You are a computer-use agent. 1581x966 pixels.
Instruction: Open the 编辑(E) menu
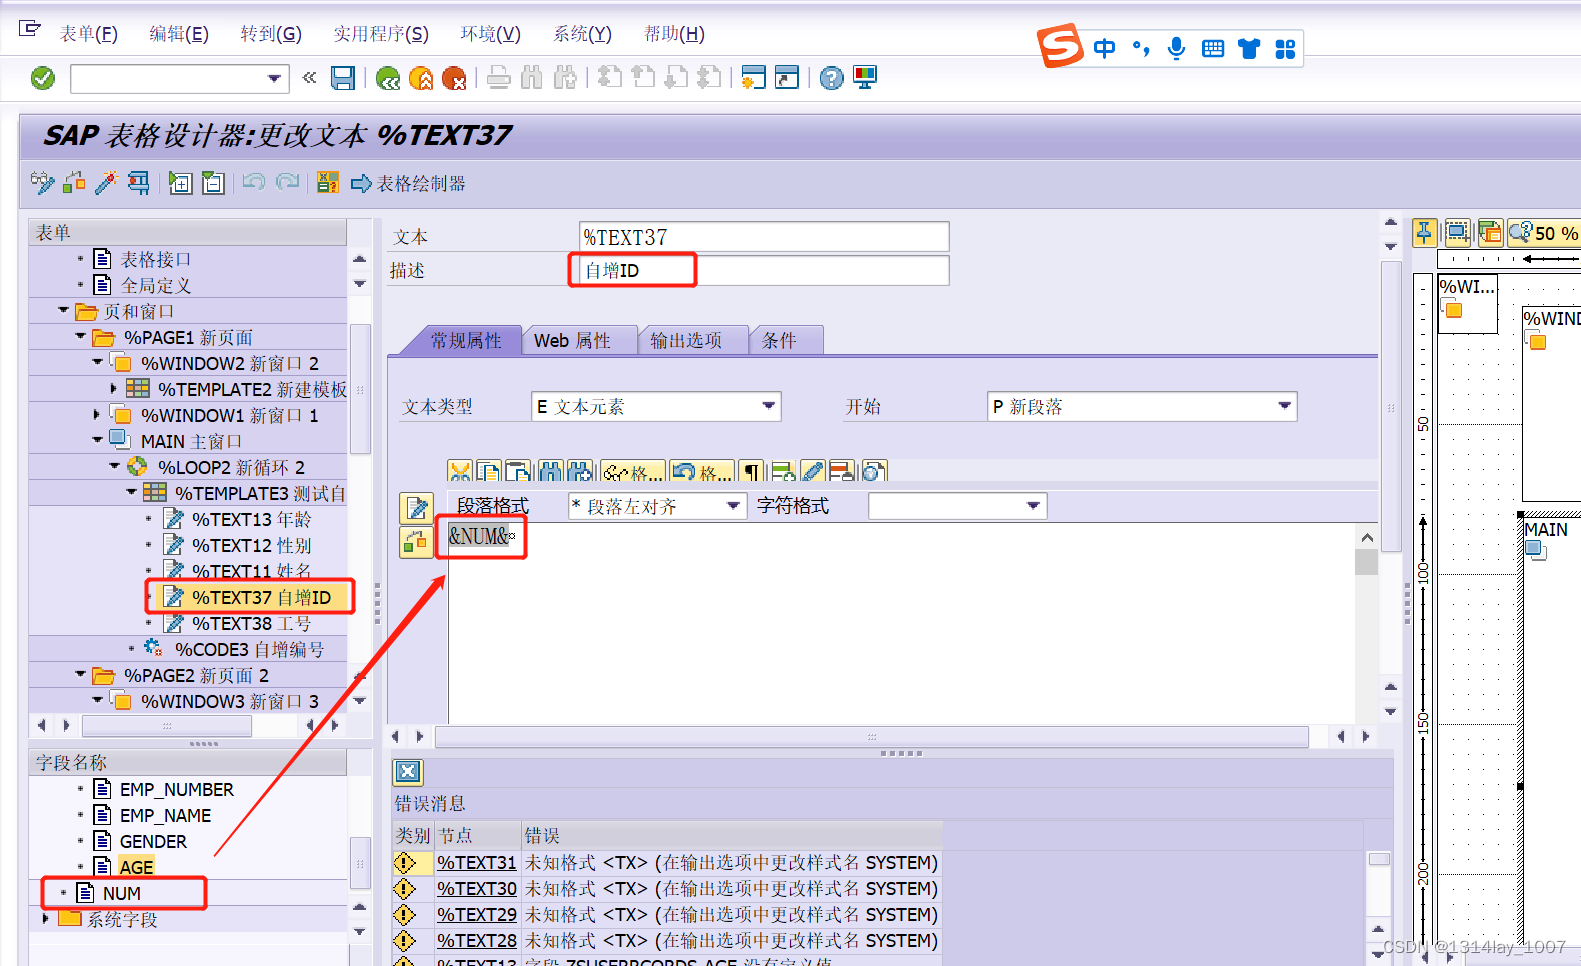(179, 34)
